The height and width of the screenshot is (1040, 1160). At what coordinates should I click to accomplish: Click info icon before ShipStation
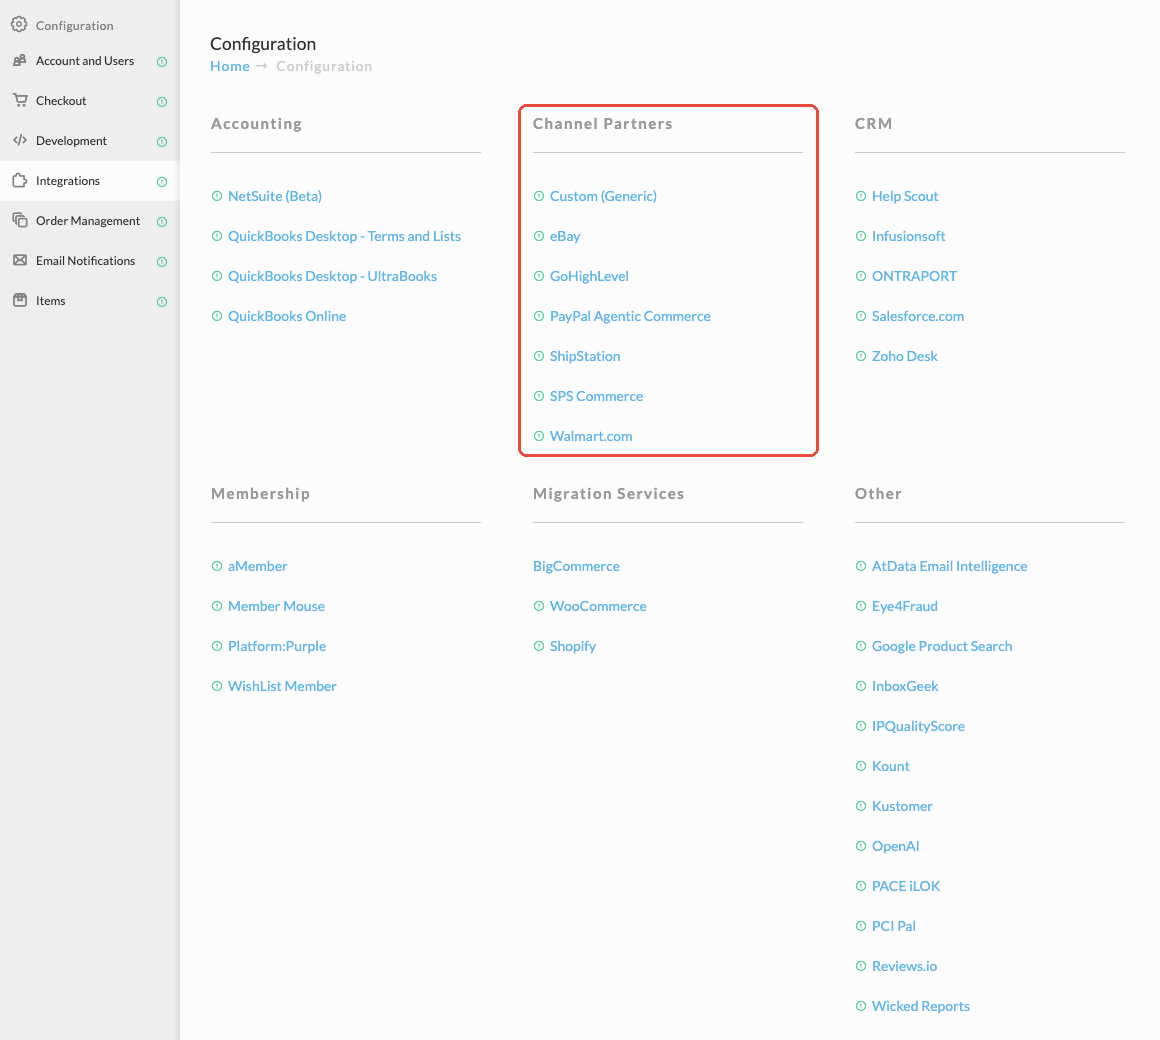pyautogui.click(x=539, y=356)
